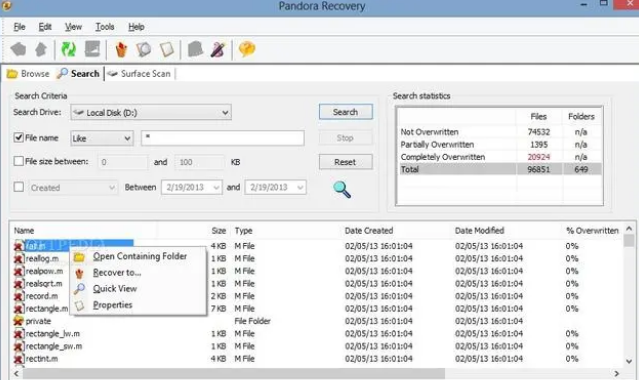Click the red recover basket toolbar icon
Viewport: 639px width, 380px height.
(121, 50)
